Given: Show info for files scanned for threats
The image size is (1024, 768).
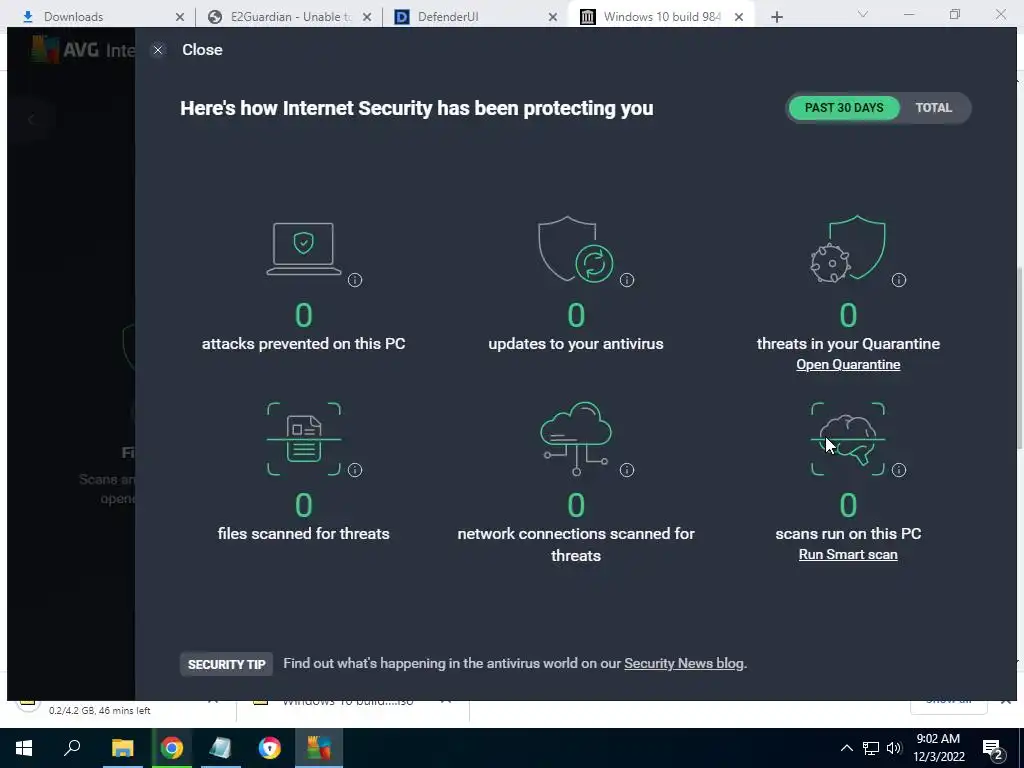Looking at the screenshot, I should [x=355, y=470].
